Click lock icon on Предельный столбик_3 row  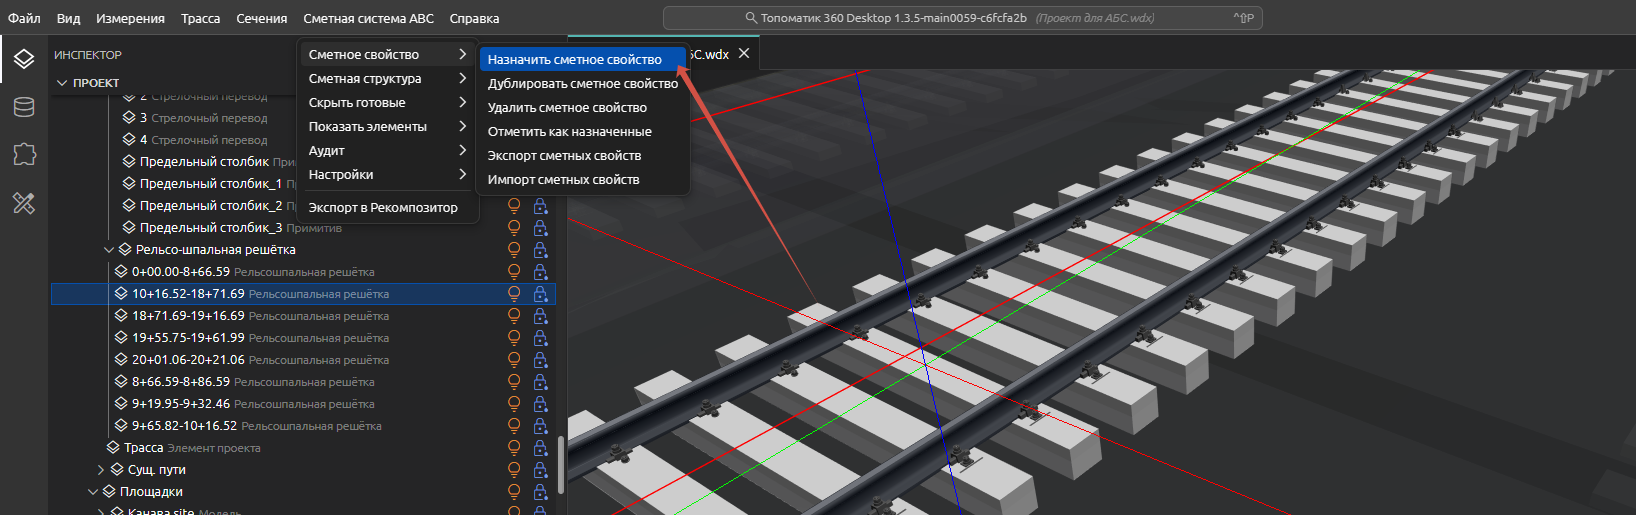click(x=540, y=228)
